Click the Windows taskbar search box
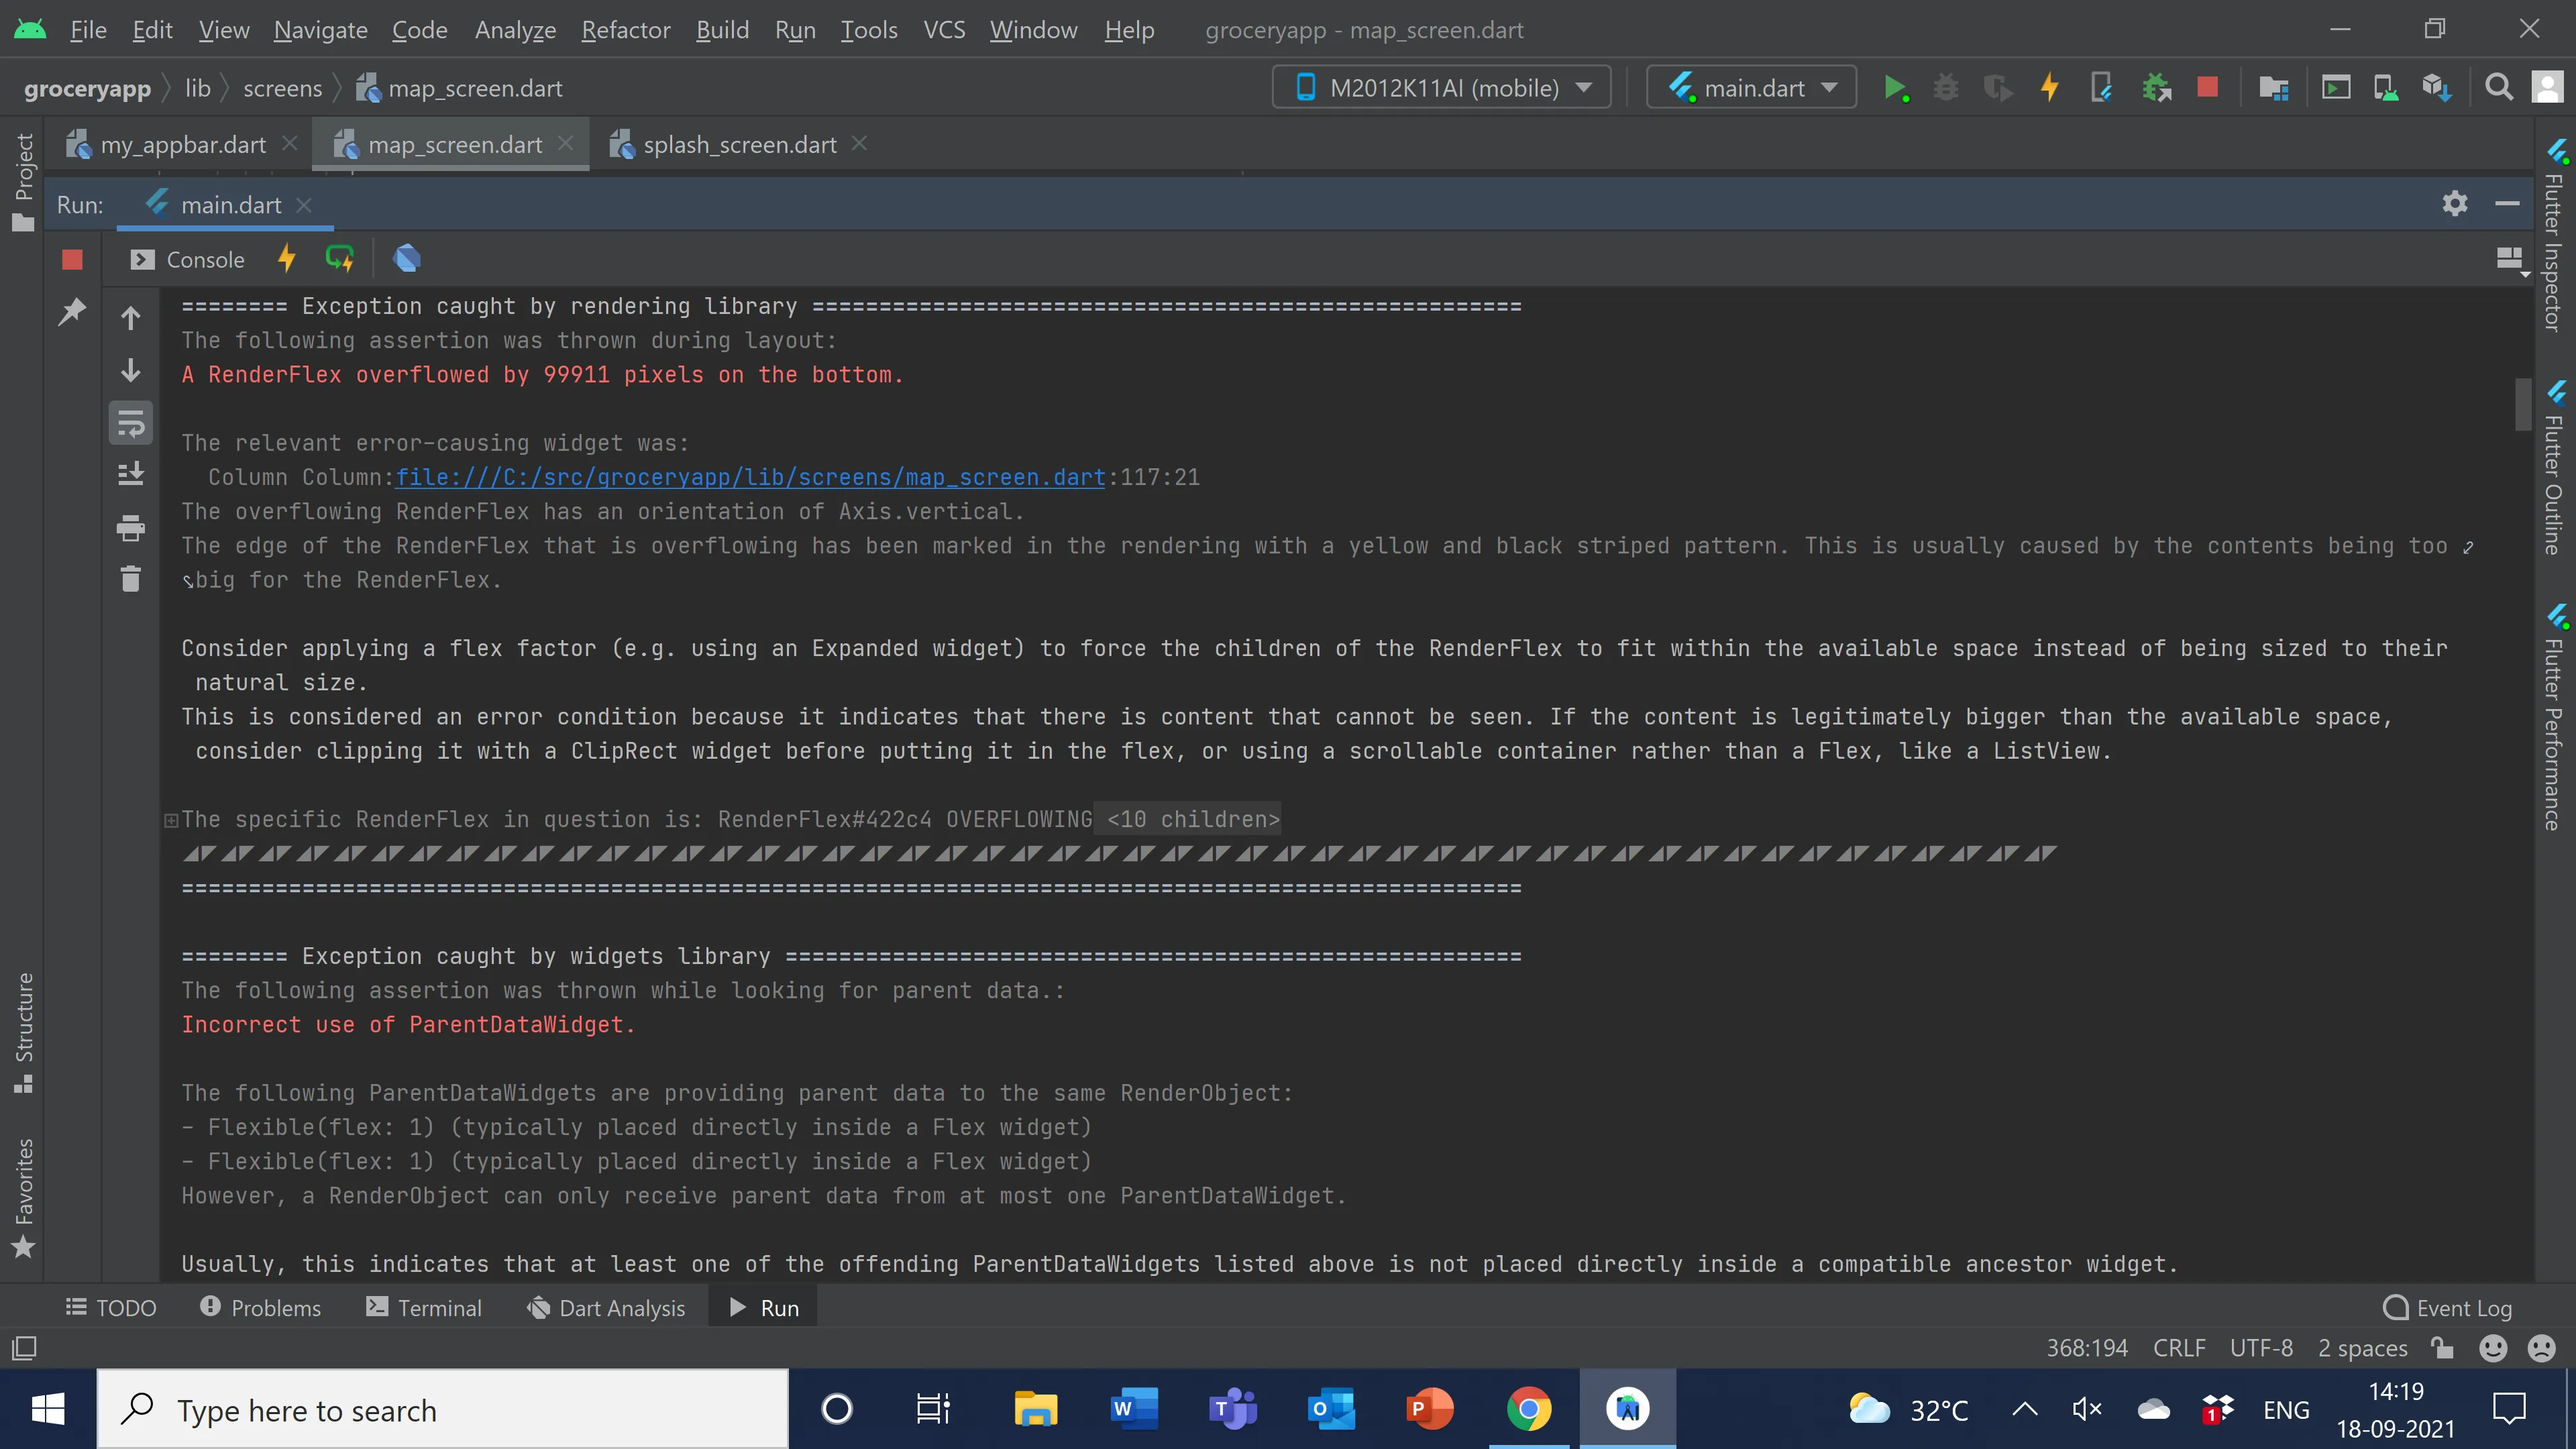Image resolution: width=2576 pixels, height=1449 pixels. (x=443, y=1410)
